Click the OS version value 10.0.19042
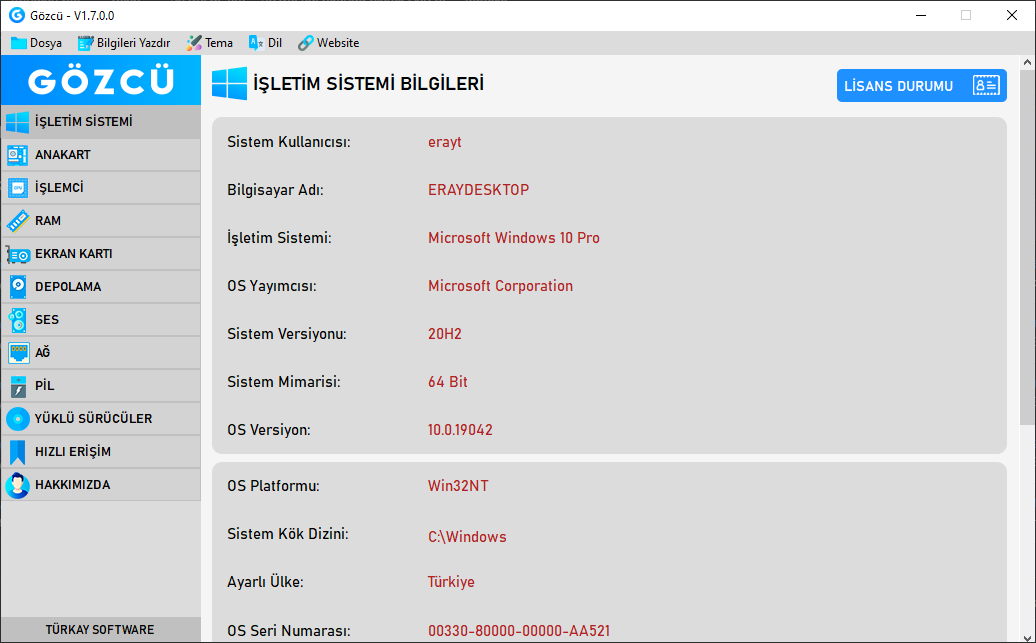 (x=460, y=430)
